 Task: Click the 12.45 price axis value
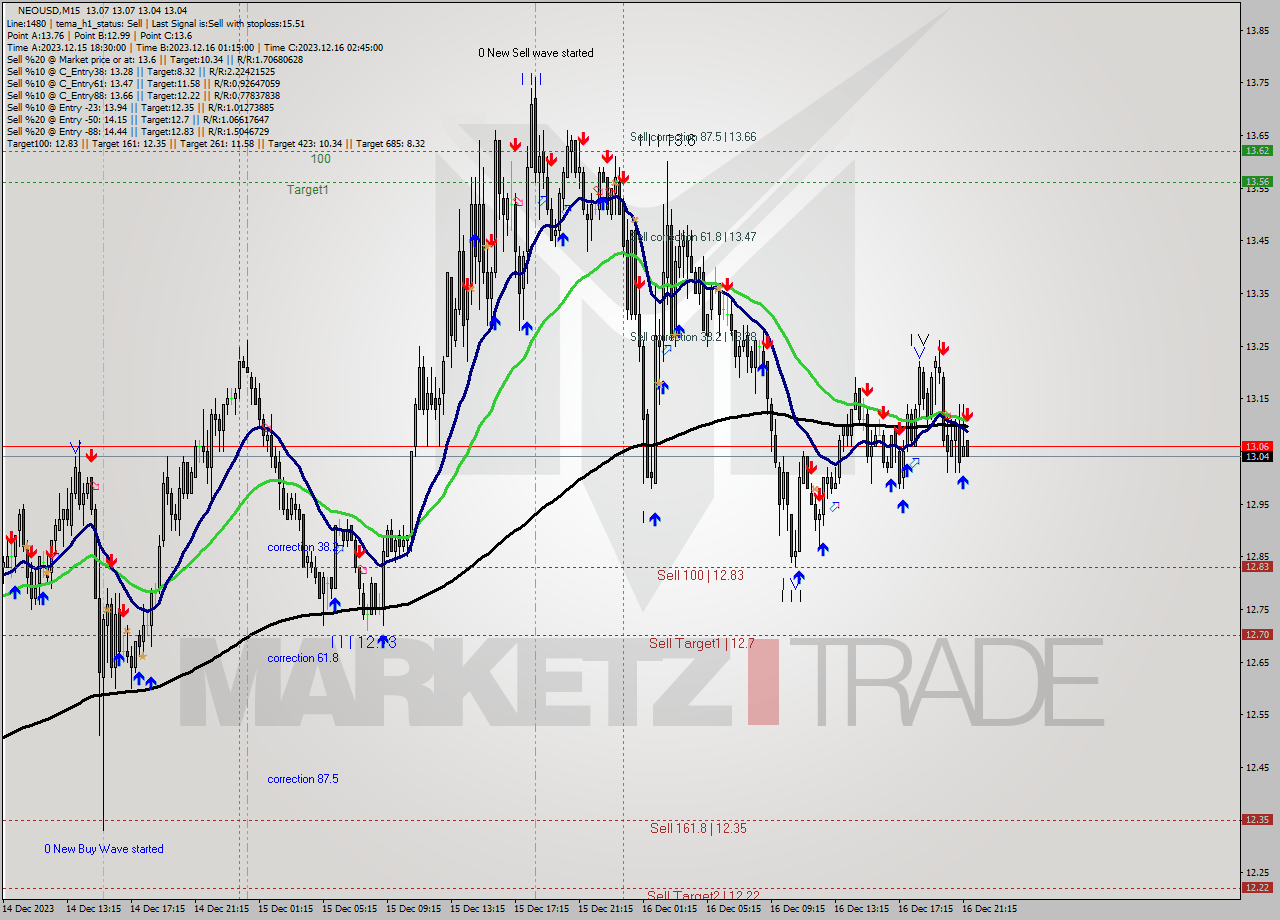(x=1257, y=768)
